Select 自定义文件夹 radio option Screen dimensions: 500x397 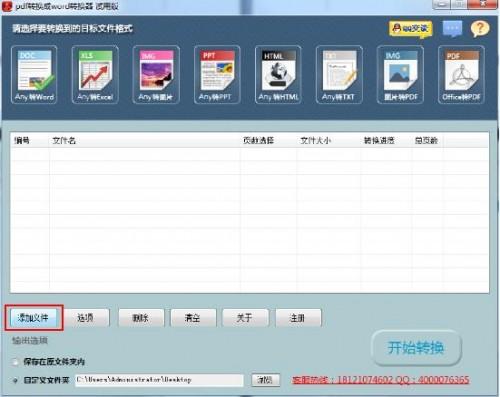pyautogui.click(x=15, y=380)
